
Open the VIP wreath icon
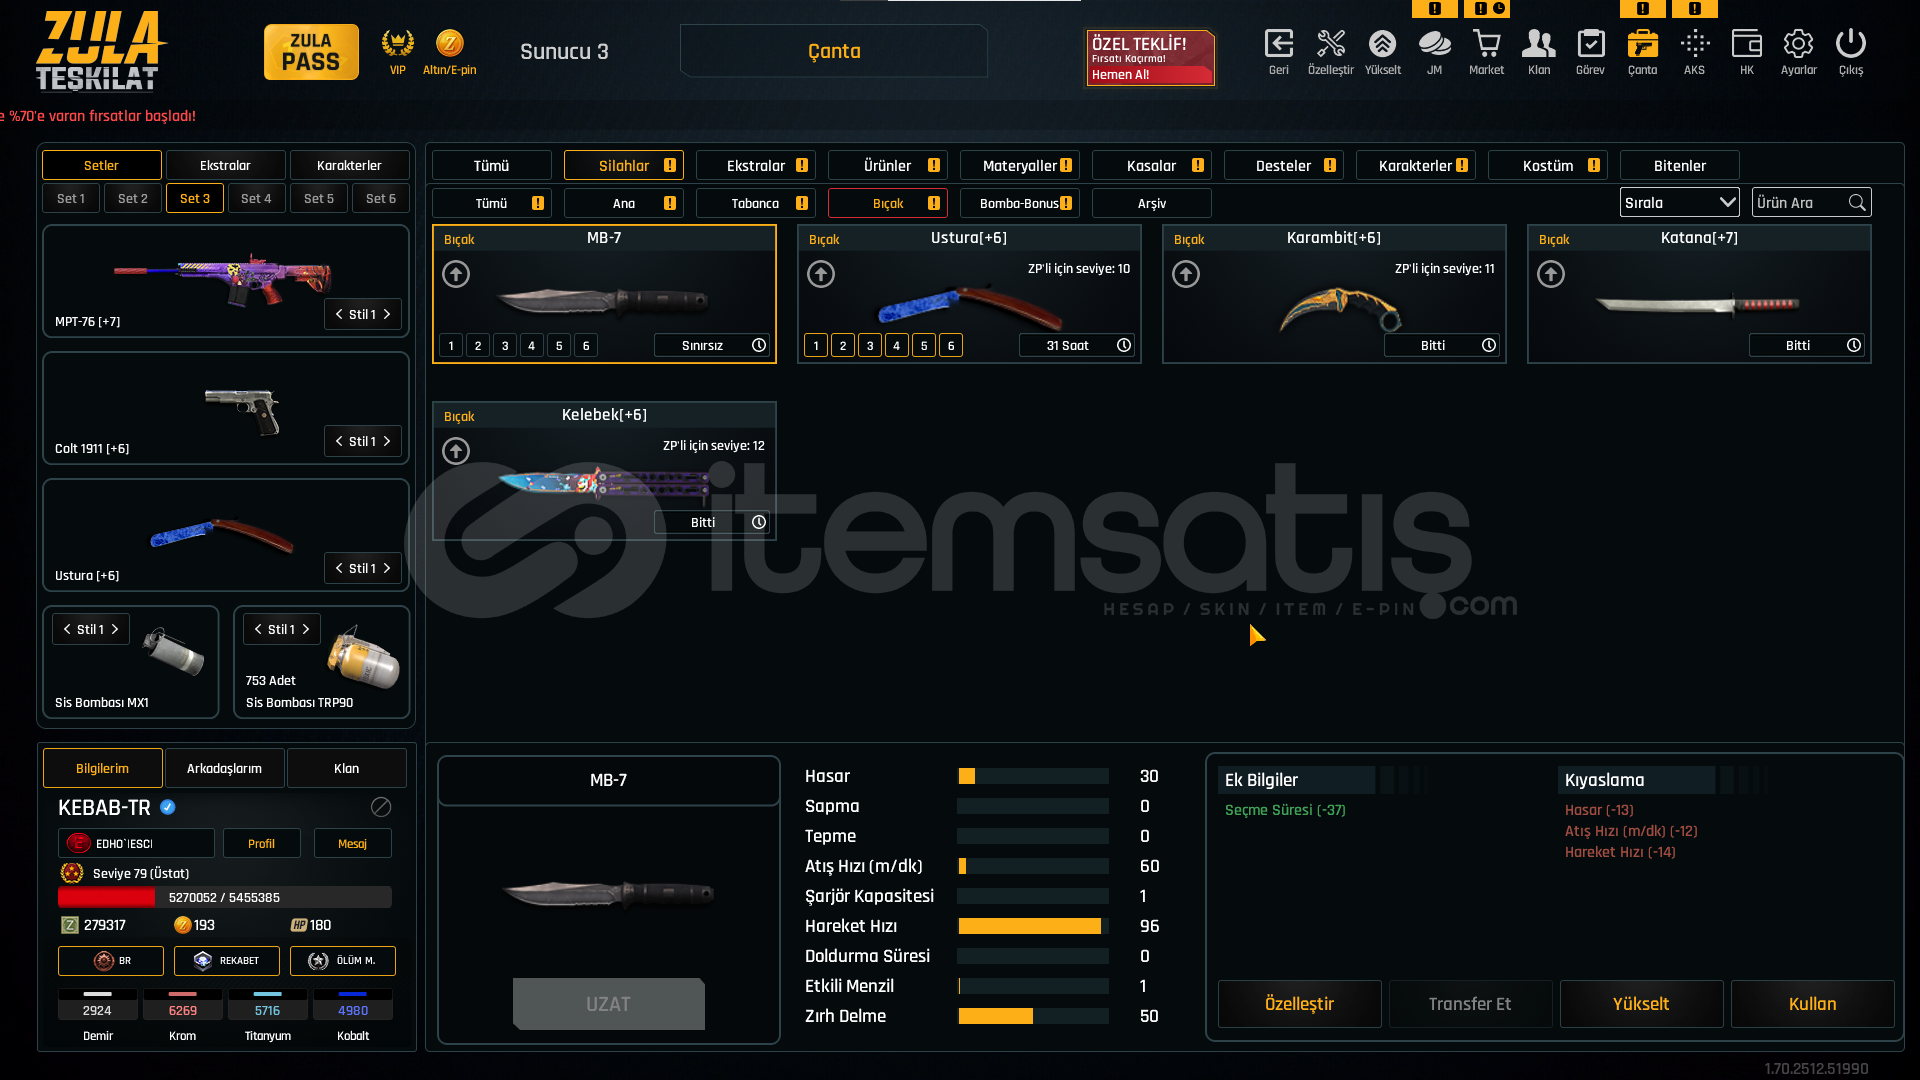click(x=398, y=44)
